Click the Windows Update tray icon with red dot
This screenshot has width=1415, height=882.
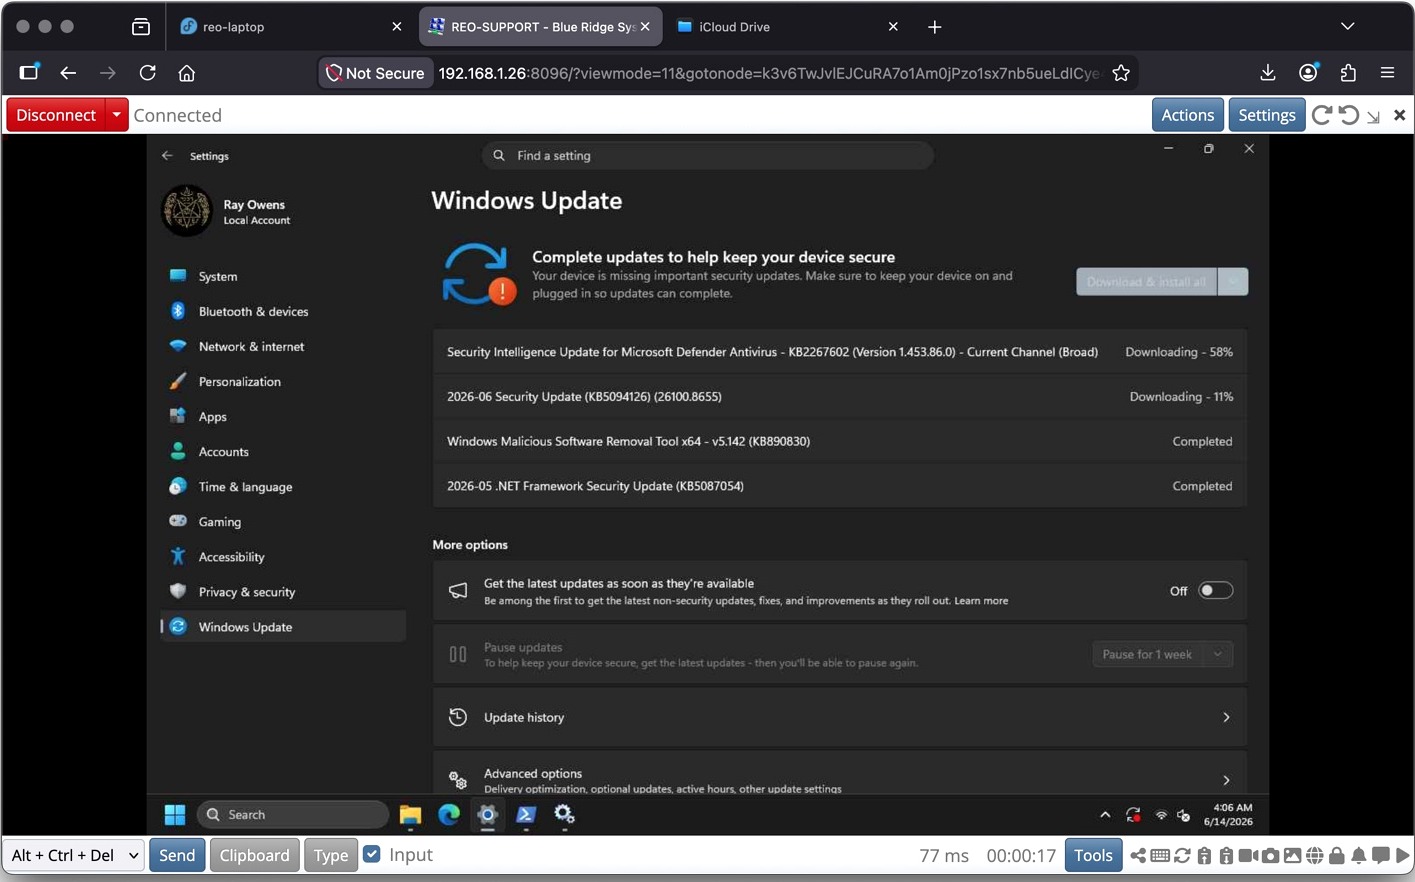[1133, 815]
